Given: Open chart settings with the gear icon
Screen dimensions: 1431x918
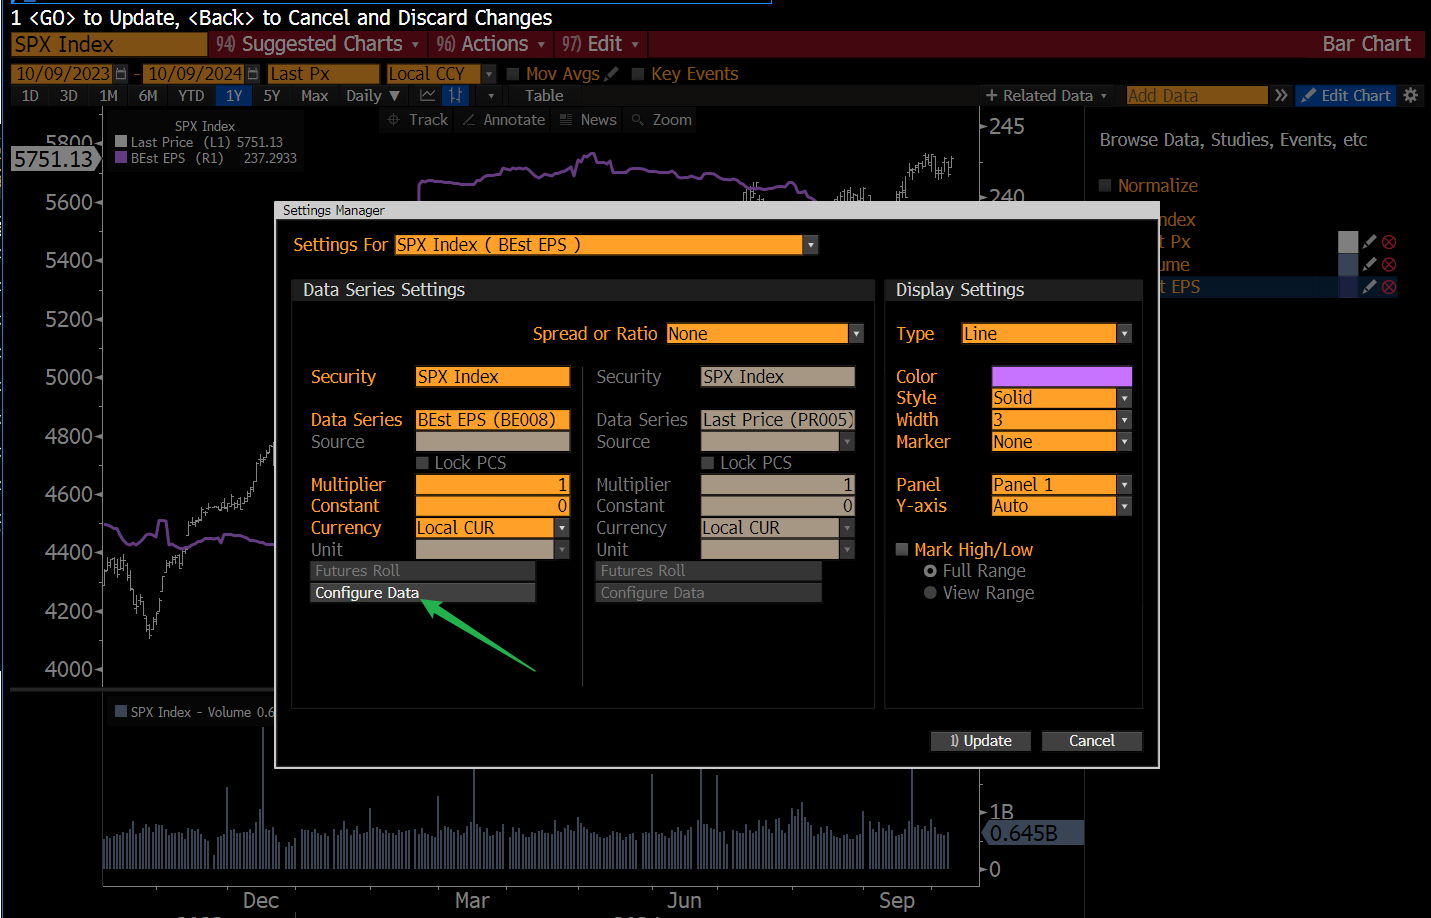Looking at the screenshot, I should click(x=1410, y=95).
